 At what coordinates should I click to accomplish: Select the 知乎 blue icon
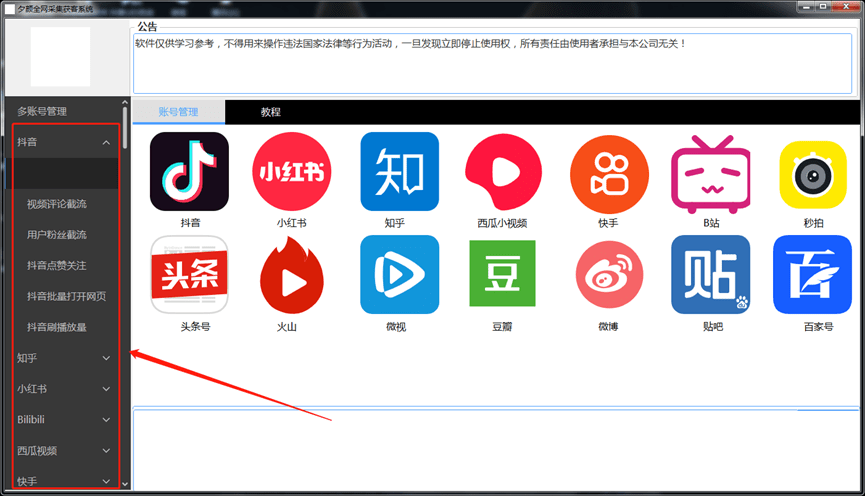click(399, 172)
